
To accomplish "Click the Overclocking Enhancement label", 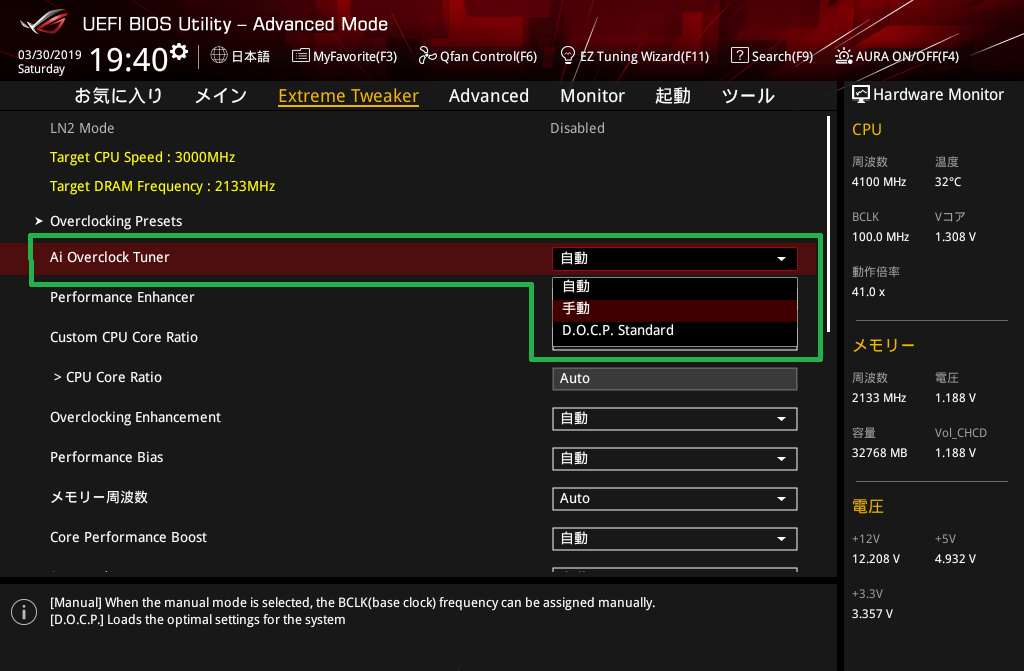I will [135, 417].
